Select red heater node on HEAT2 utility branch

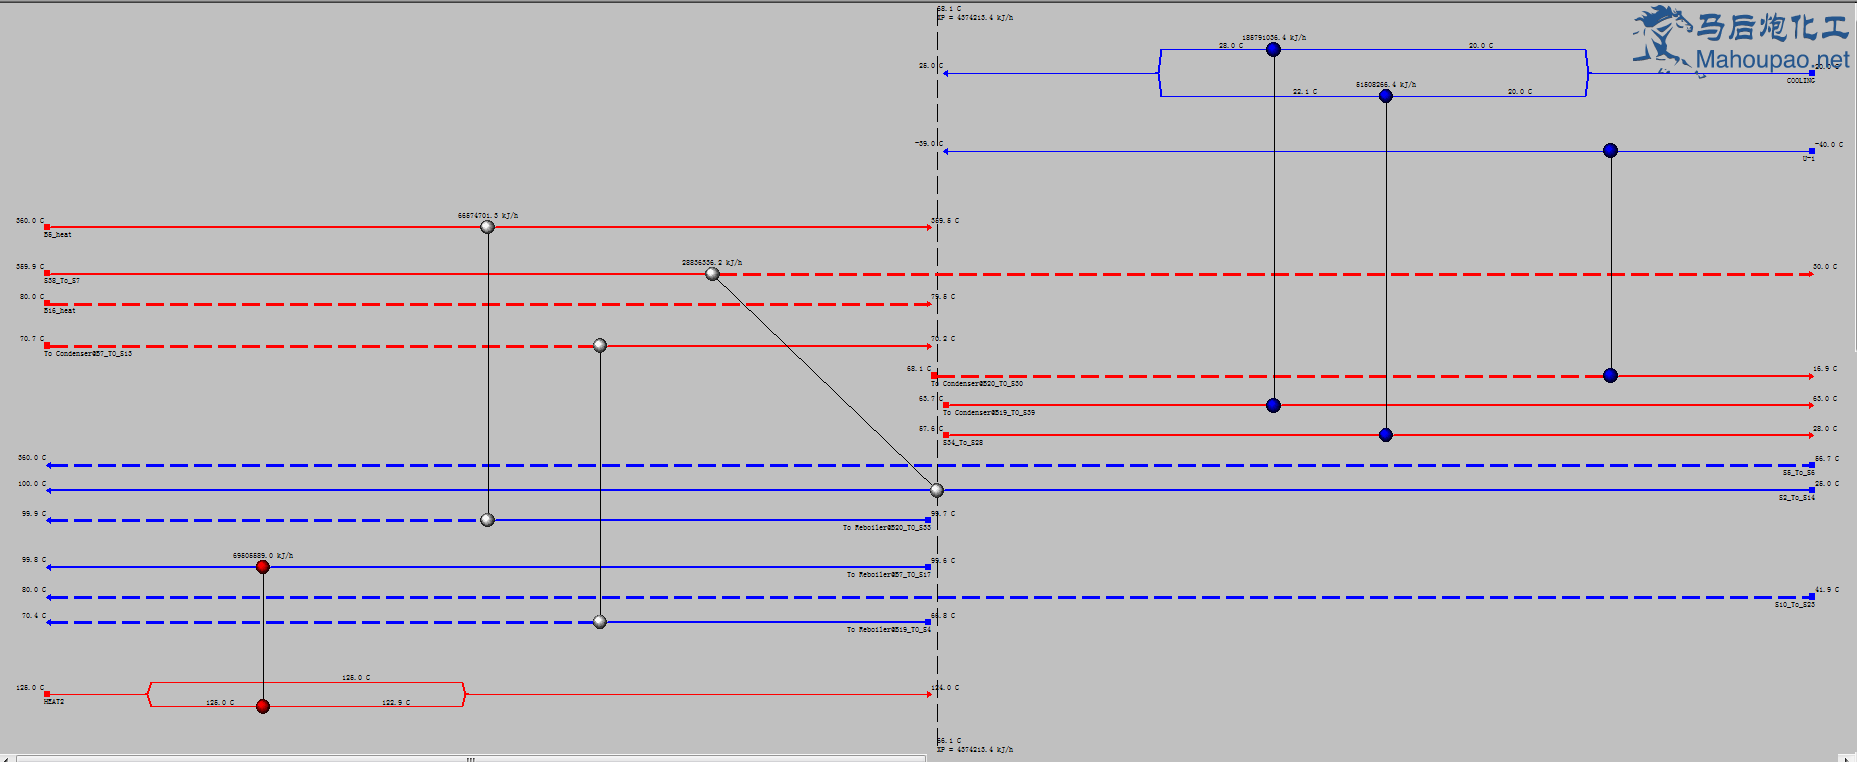coord(263,707)
